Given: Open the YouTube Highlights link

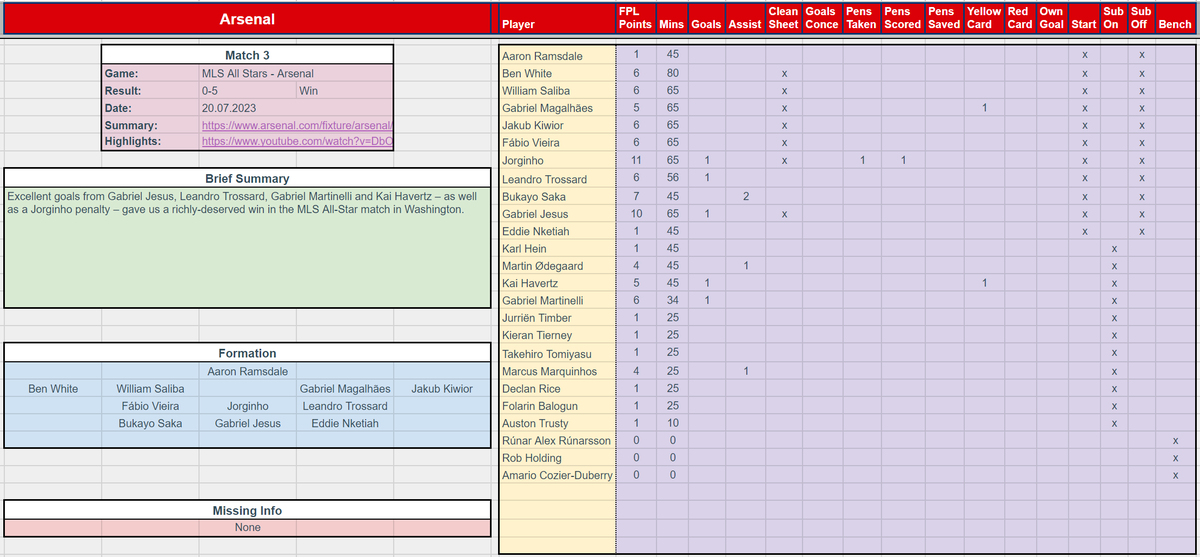Looking at the screenshot, I should (x=297, y=142).
